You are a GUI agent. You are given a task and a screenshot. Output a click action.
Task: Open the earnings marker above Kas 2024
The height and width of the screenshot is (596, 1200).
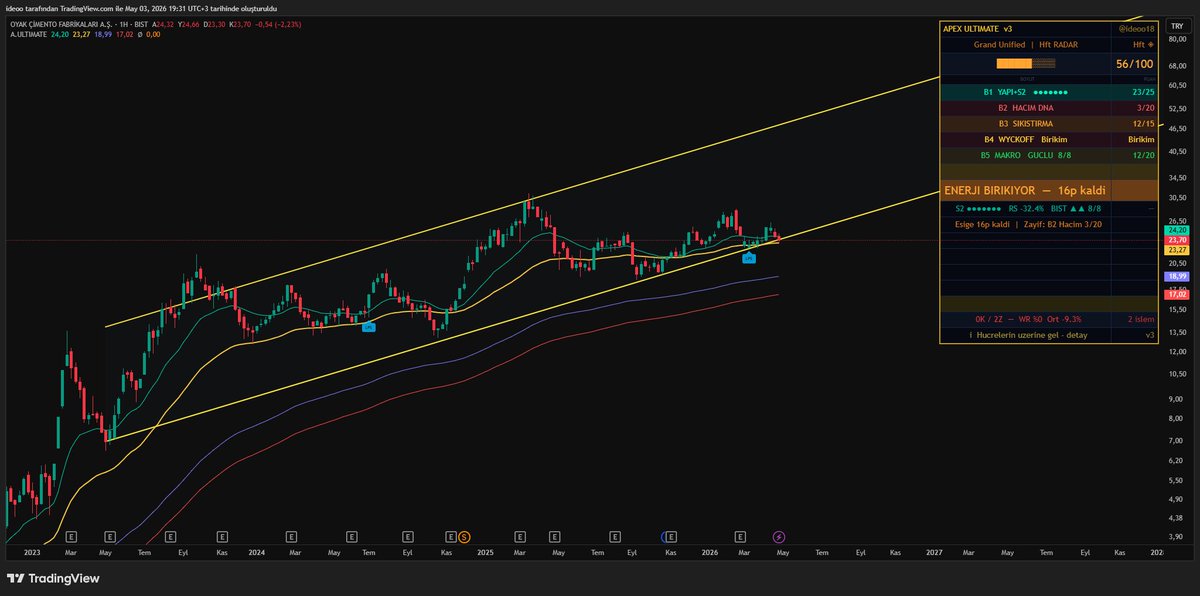point(451,537)
